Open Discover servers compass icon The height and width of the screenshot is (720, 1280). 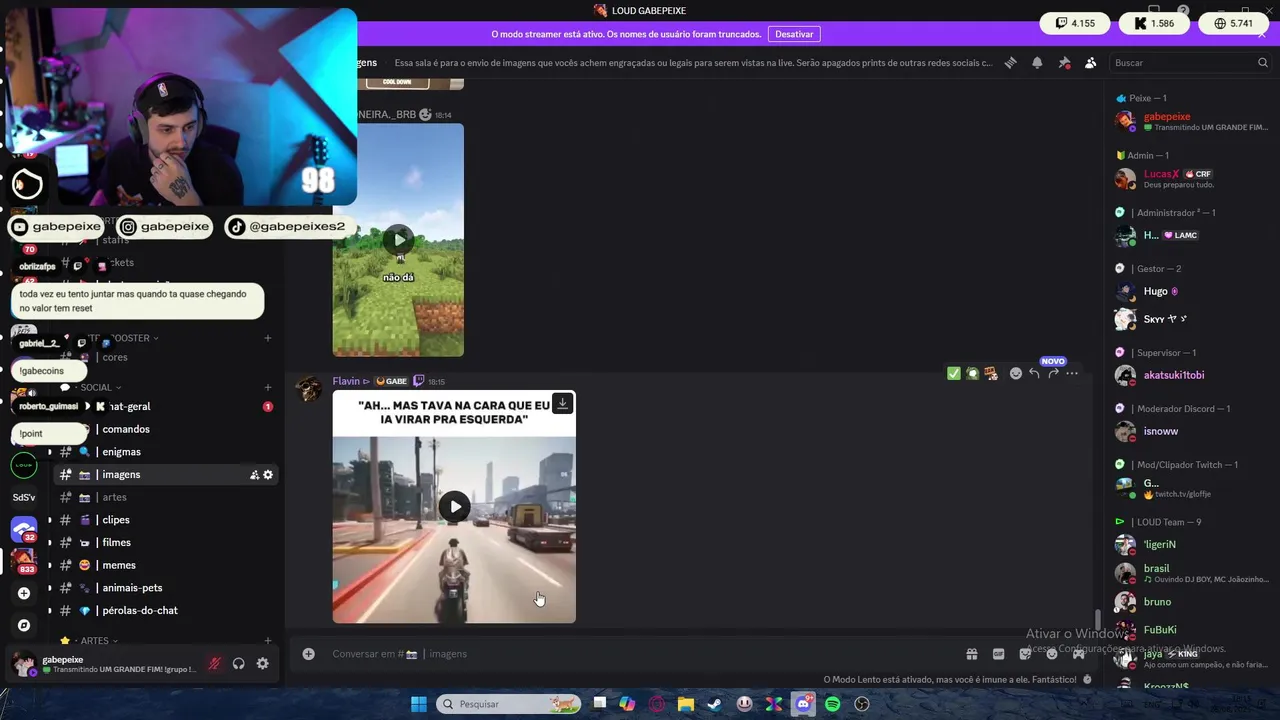[x=24, y=626]
